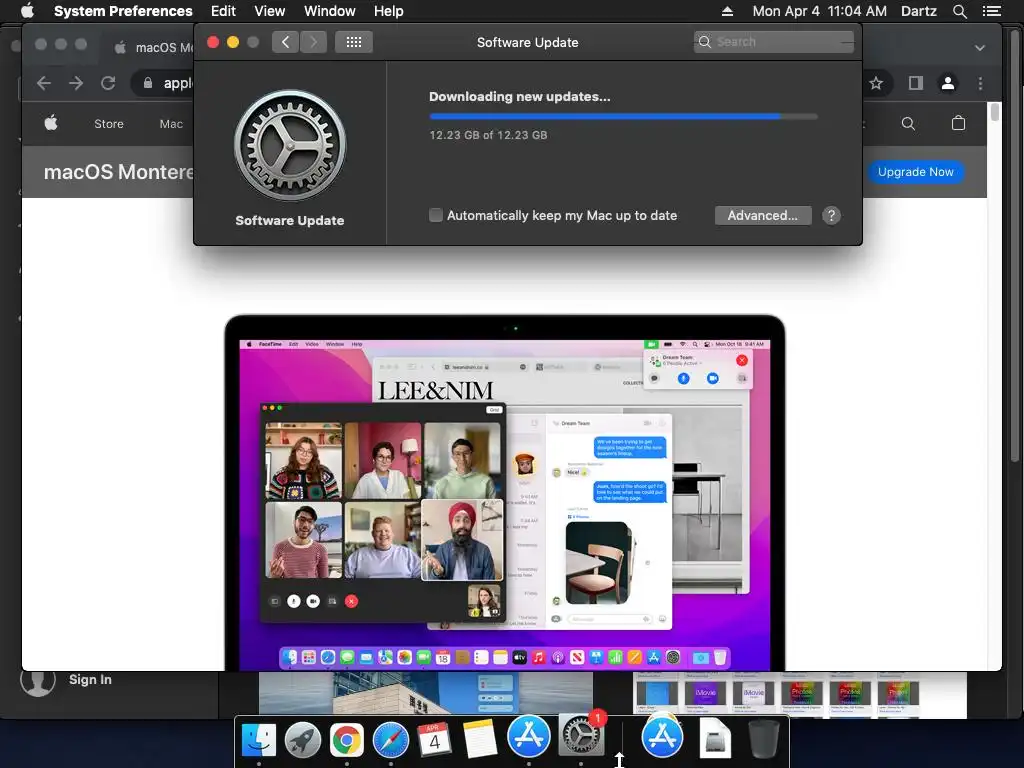Open the disk image file icon in Dock
1024x768 pixels.
pyautogui.click(x=714, y=739)
